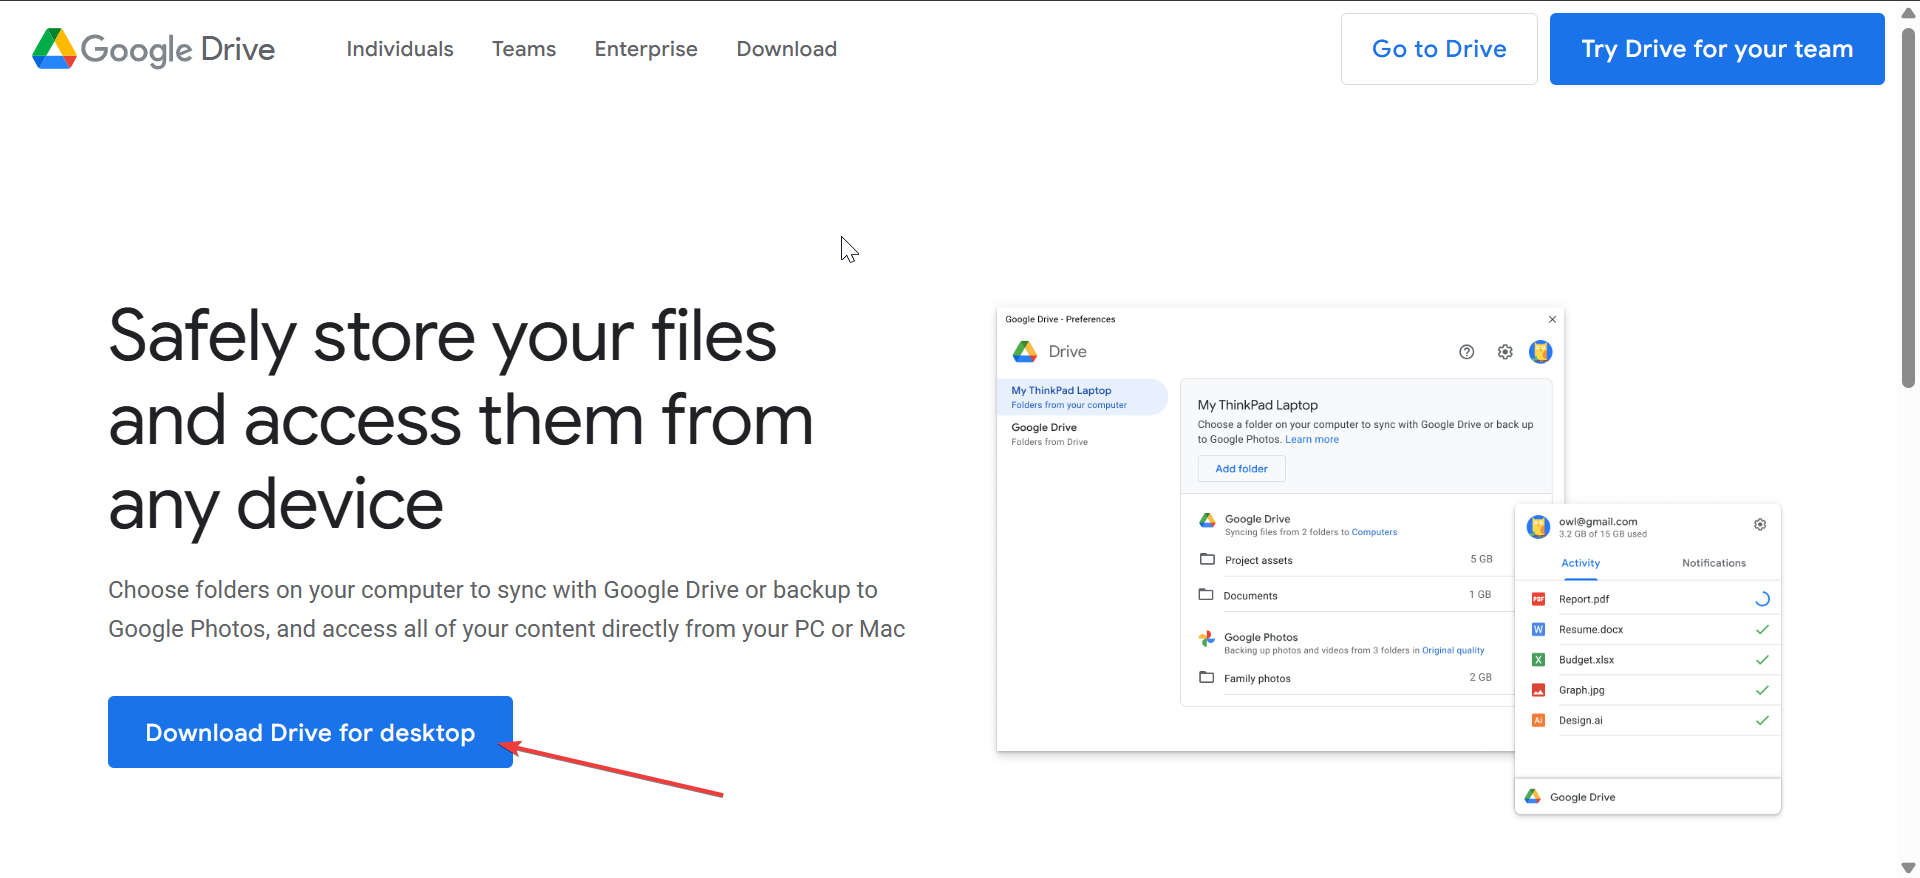Screen dimensions: 1920x878
Task: Click Download Drive for desktop button
Action: [310, 732]
